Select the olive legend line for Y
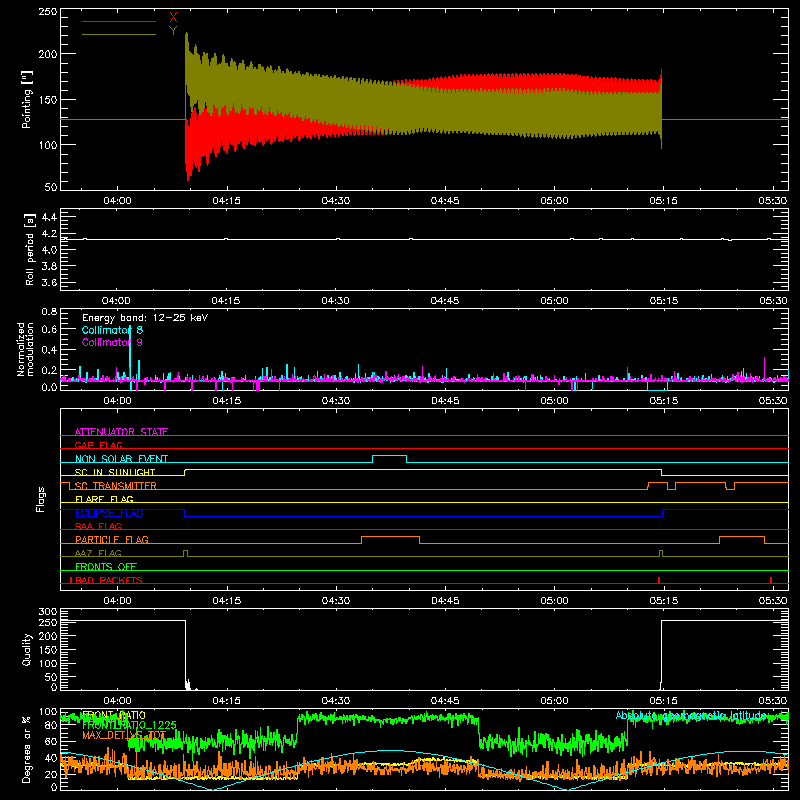Viewport: 800px width, 800px height. [119, 35]
